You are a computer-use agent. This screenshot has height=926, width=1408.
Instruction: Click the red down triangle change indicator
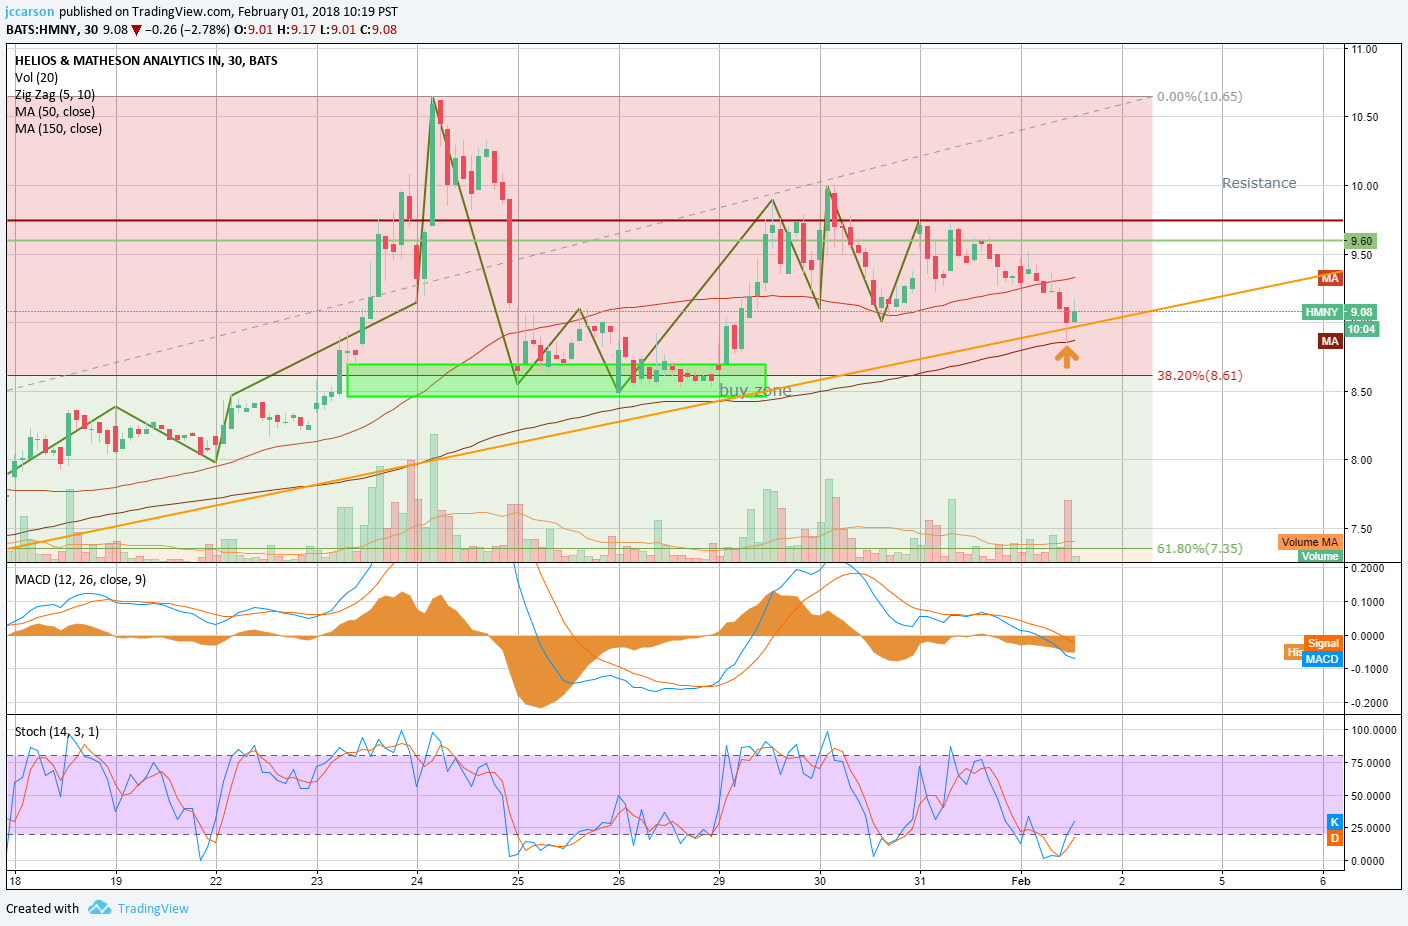(x=136, y=30)
